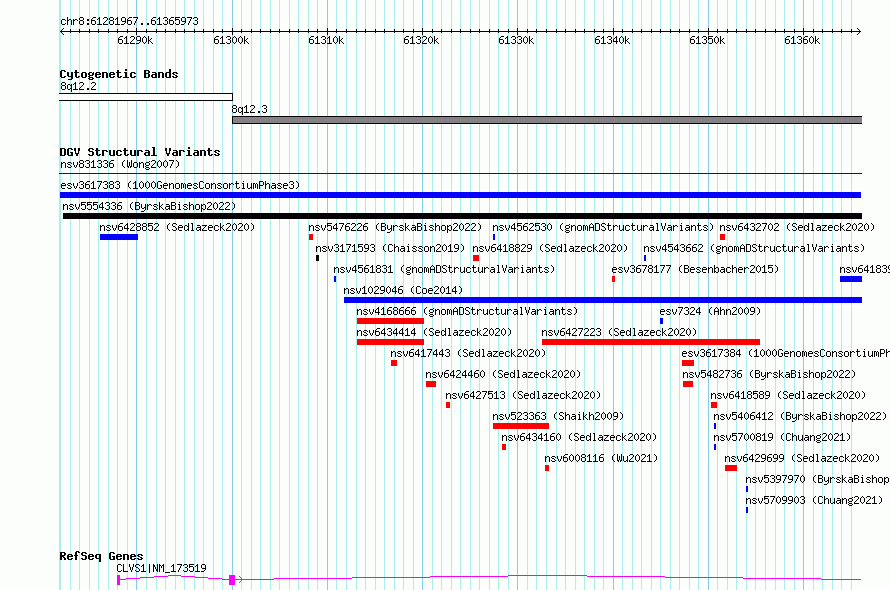Select nsv5700819 (Chuang2021) label
The height and width of the screenshot is (590, 890).
click(783, 437)
